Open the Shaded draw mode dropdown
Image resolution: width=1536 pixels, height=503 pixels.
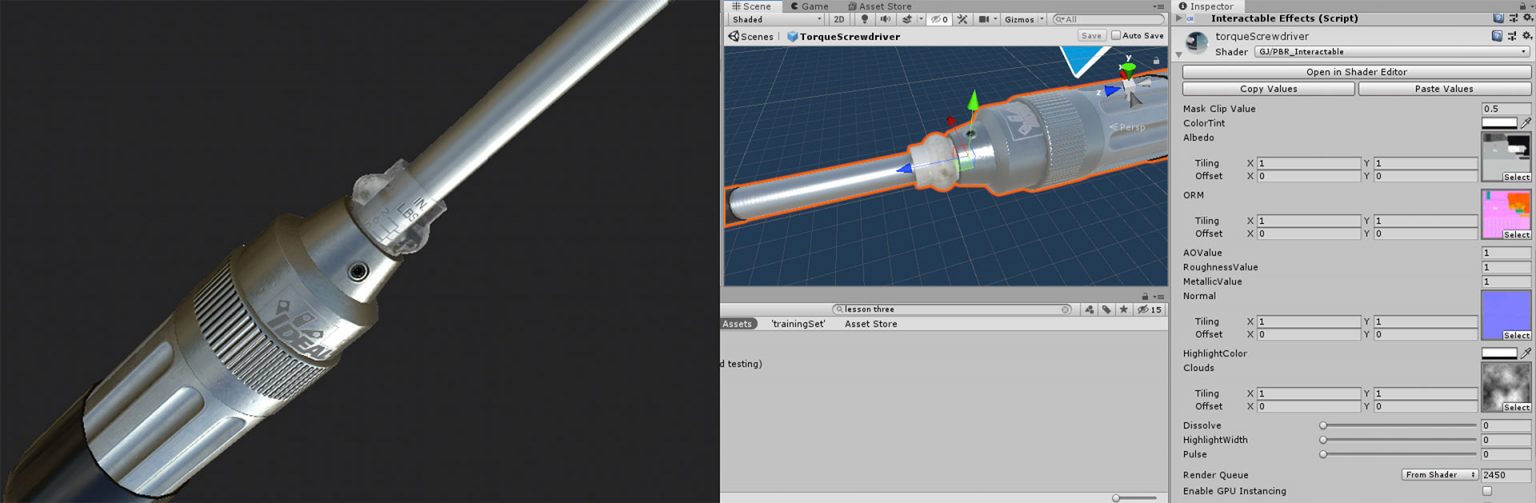[776, 19]
